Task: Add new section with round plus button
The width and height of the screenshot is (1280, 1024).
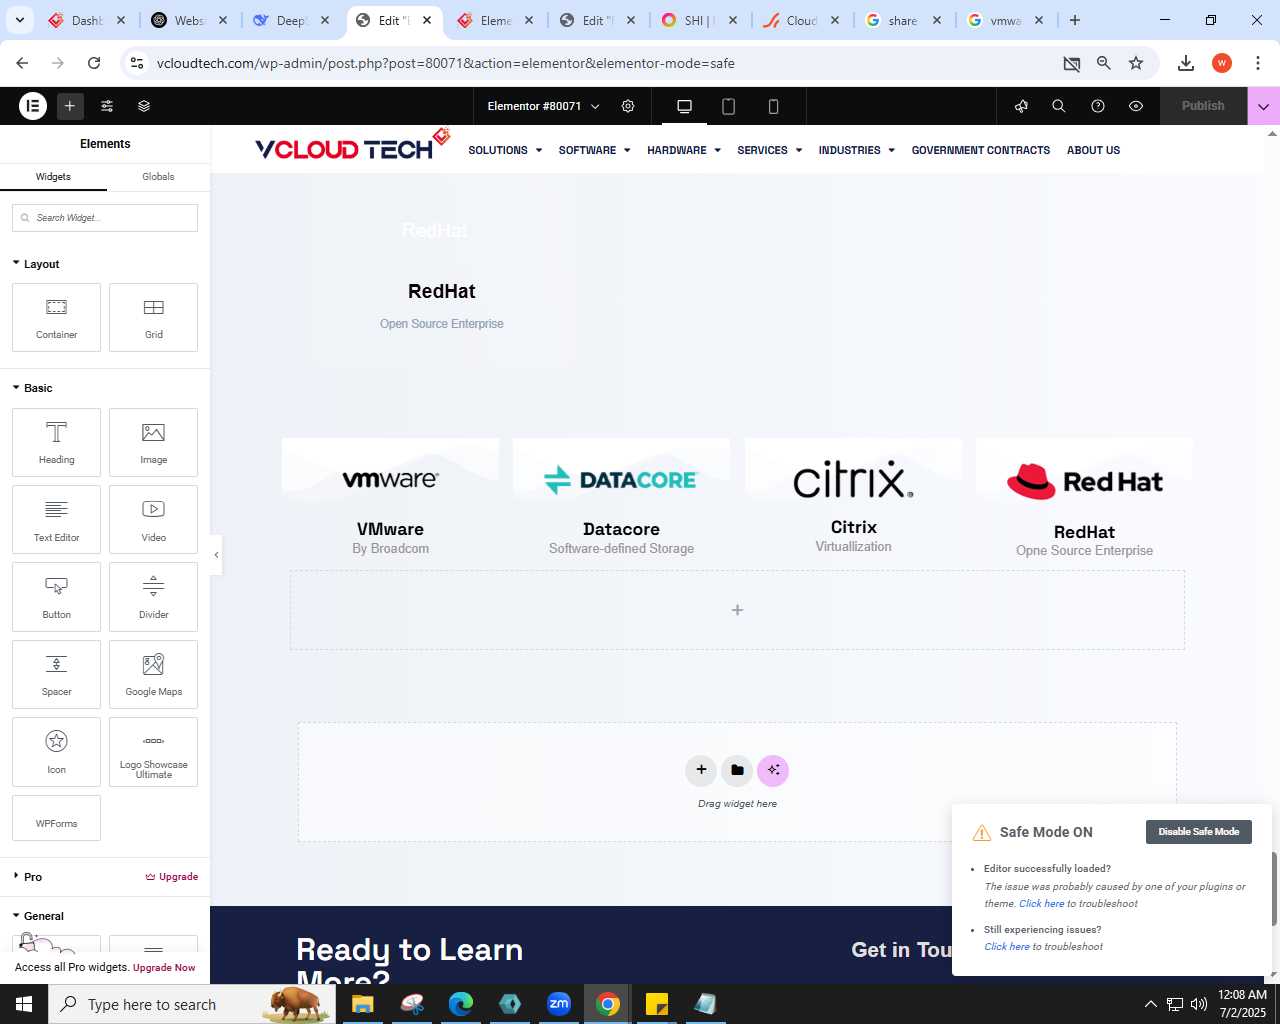Action: (701, 770)
